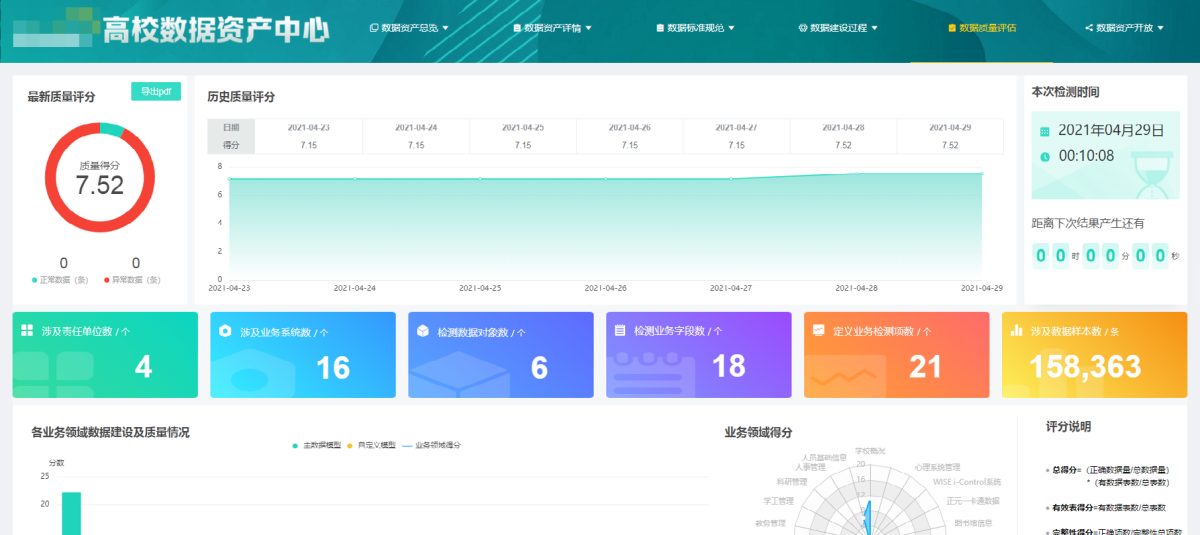Image resolution: width=1200 pixels, height=535 pixels.
Task: Open the 检测业务字段数 card showing 18
Action: pos(699,355)
